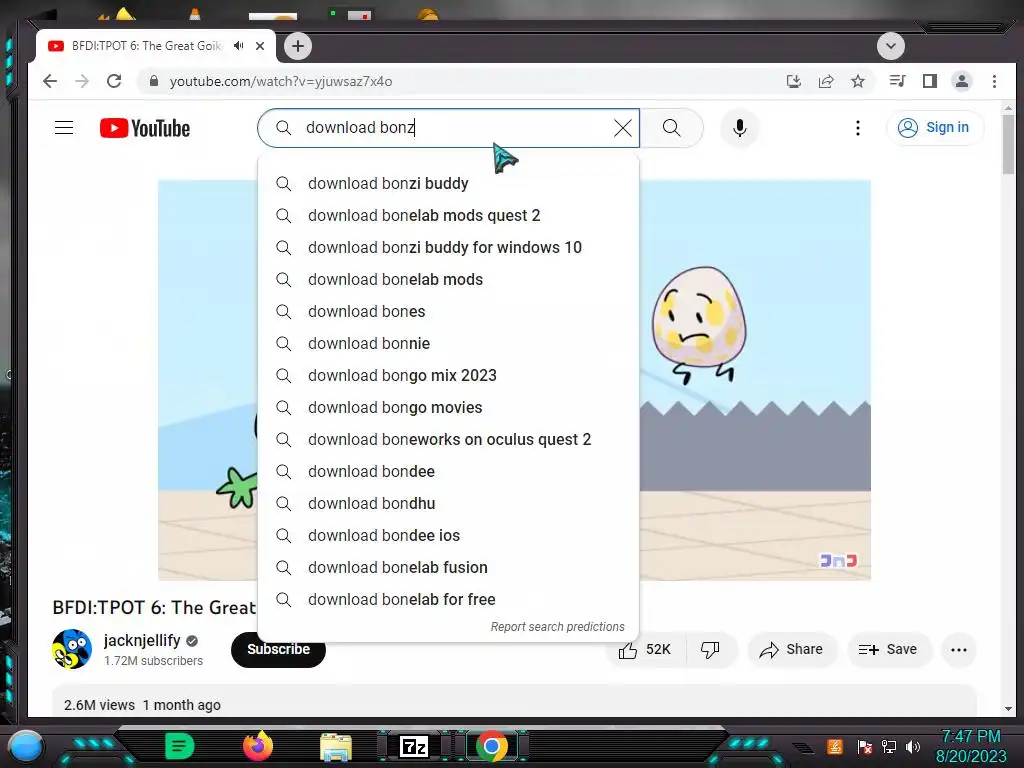Select 'download bongo mix 2023' suggestion
This screenshot has width=1024, height=768.
(x=448, y=376)
